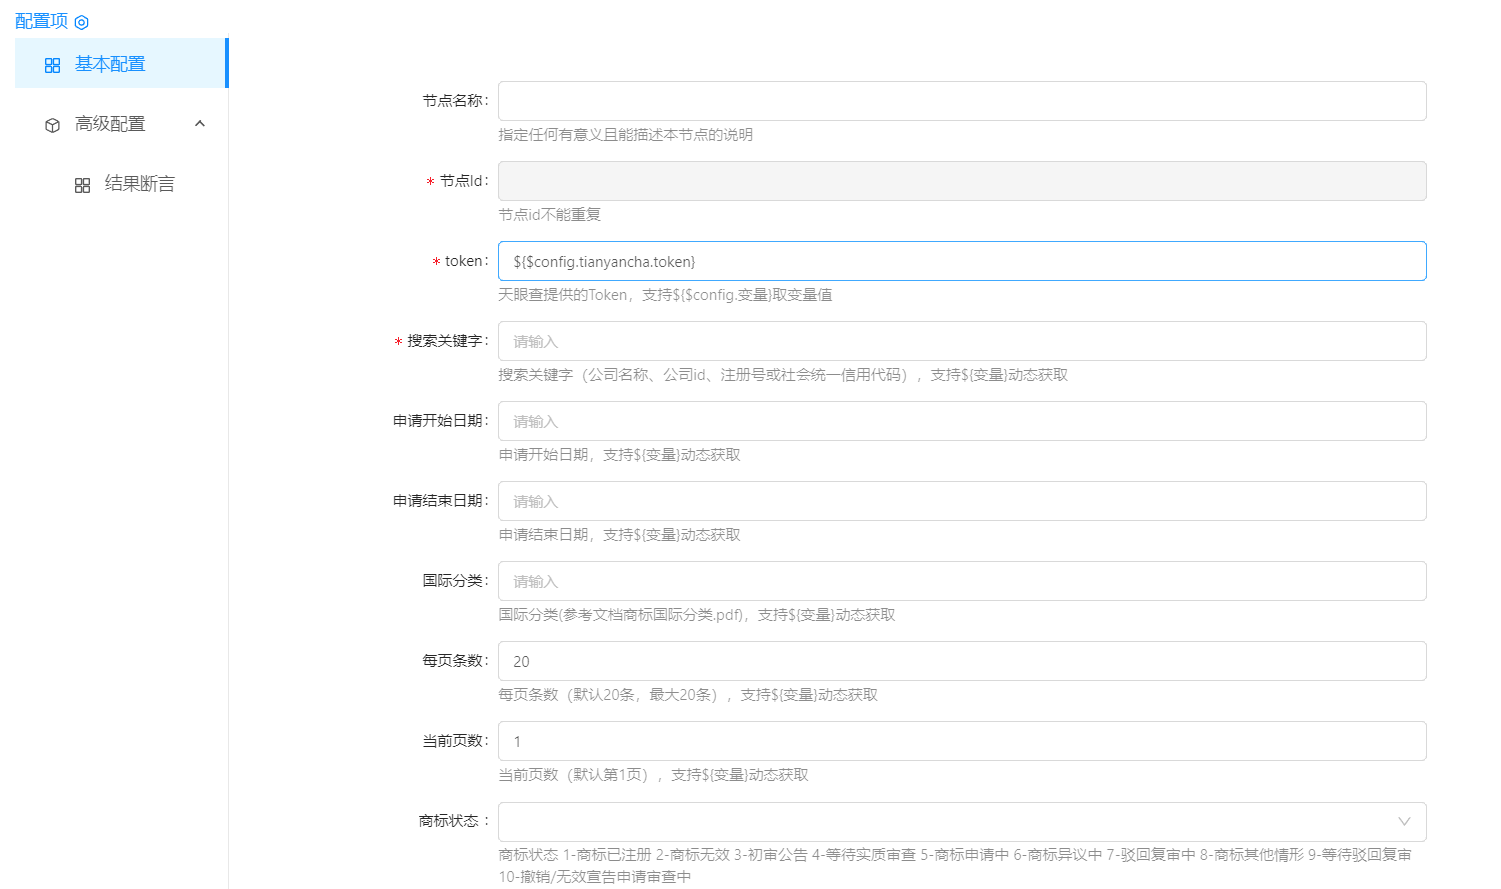
Task: Click the 高级配置 menu label
Action: pyautogui.click(x=110, y=124)
